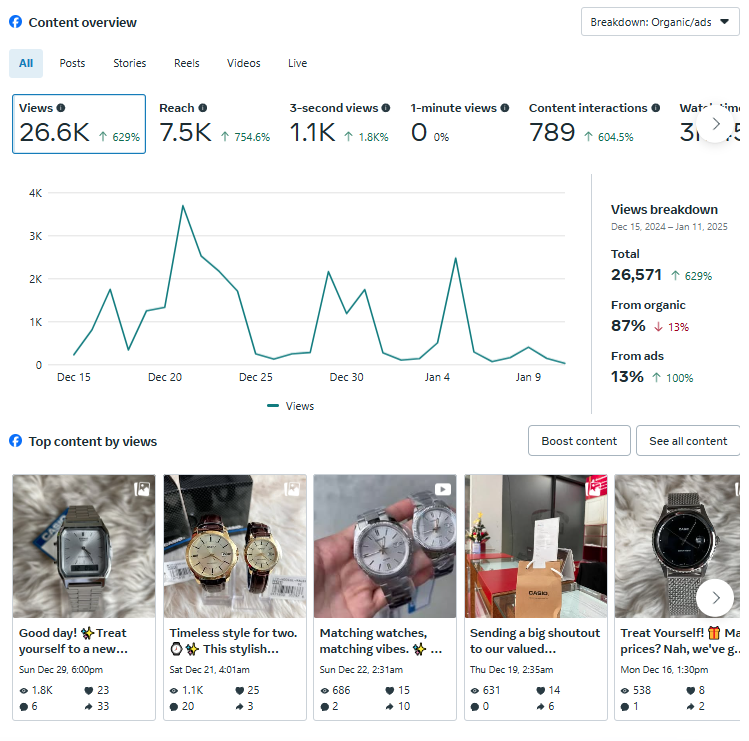Click the 1-minute views info icon
Screen dimensions: 749x741
point(505,108)
